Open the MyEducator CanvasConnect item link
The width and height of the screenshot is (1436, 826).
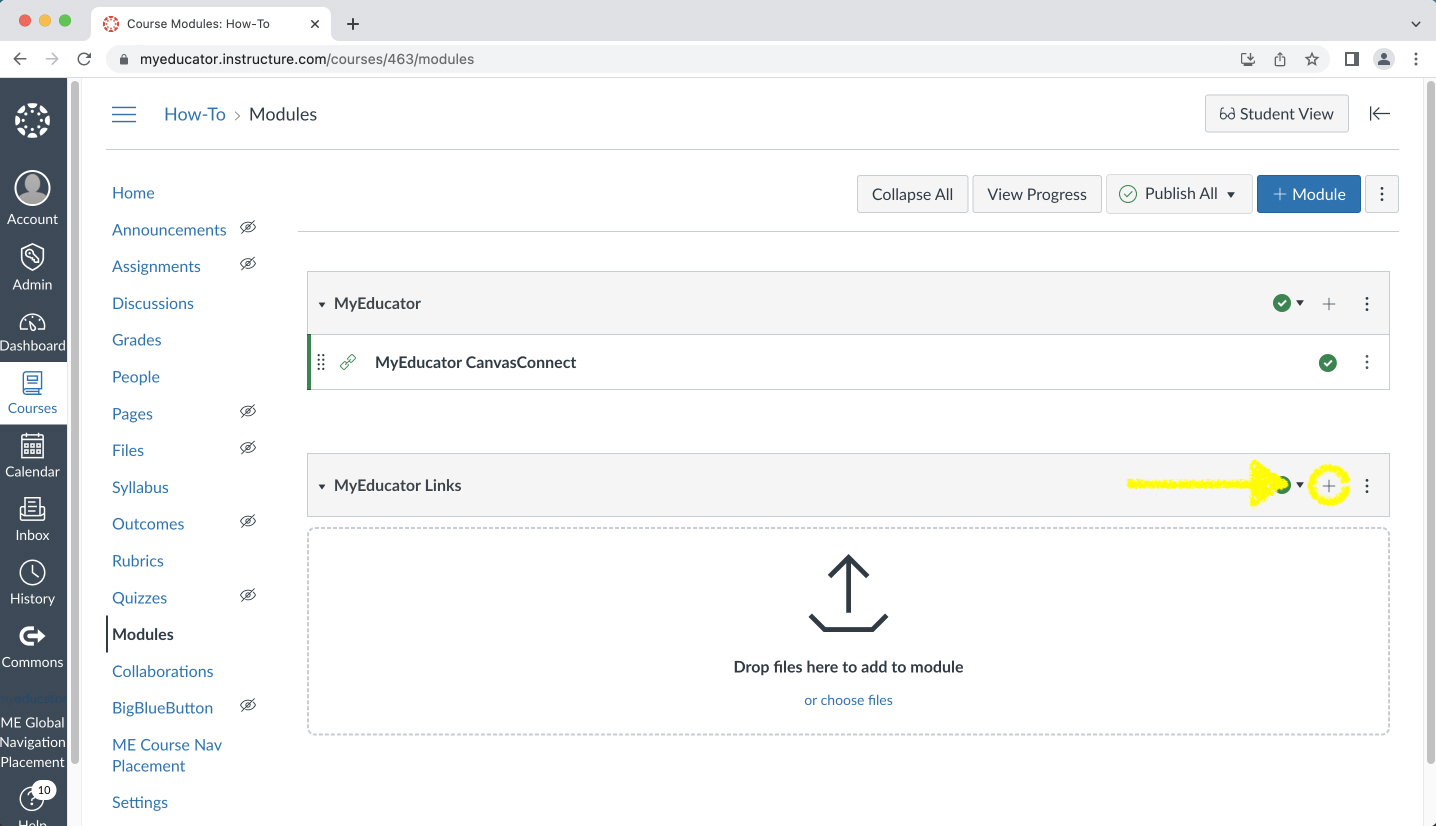[x=475, y=362]
